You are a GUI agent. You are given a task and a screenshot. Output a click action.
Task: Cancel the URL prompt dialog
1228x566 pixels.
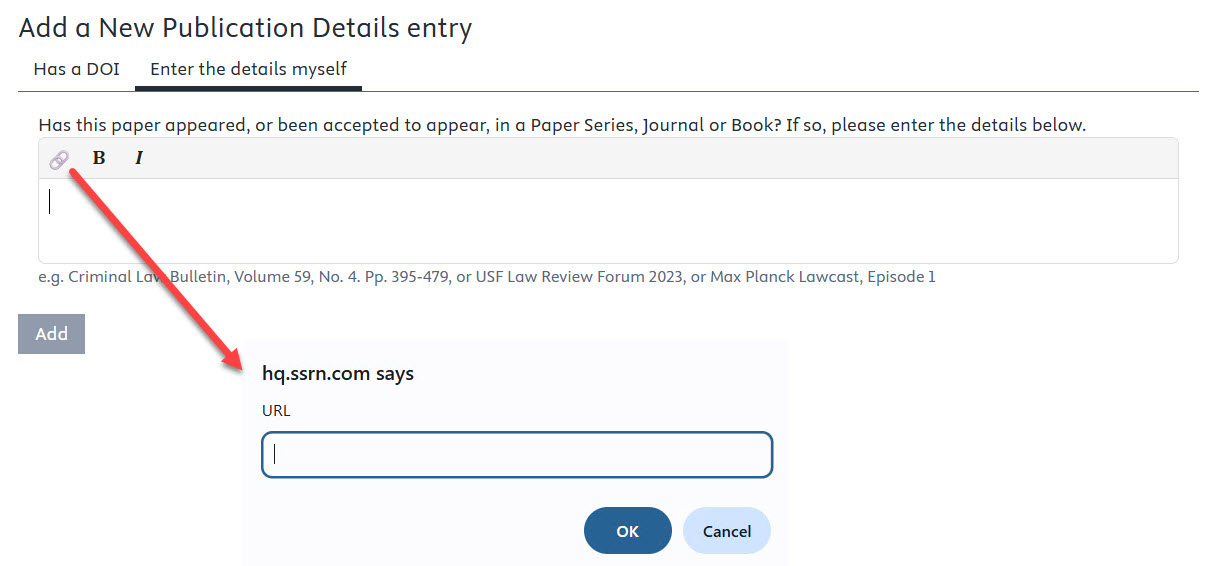727,531
